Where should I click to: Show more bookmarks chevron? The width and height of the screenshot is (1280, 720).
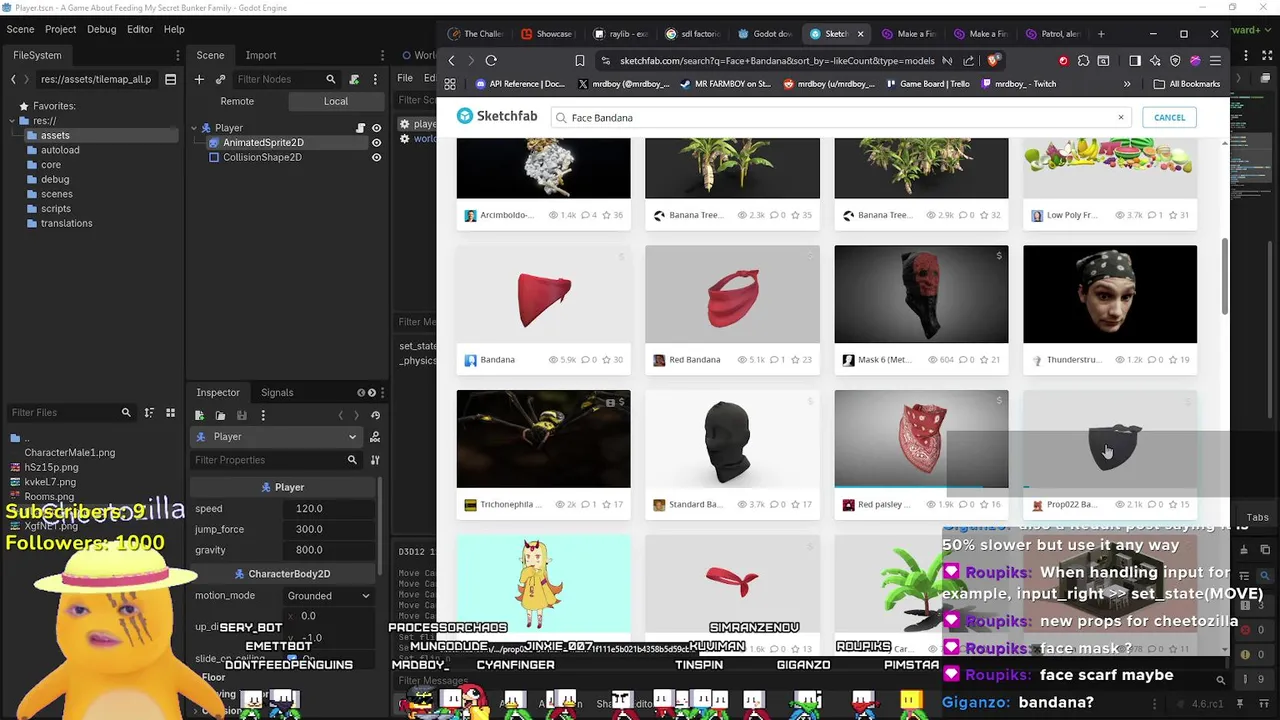1127,84
